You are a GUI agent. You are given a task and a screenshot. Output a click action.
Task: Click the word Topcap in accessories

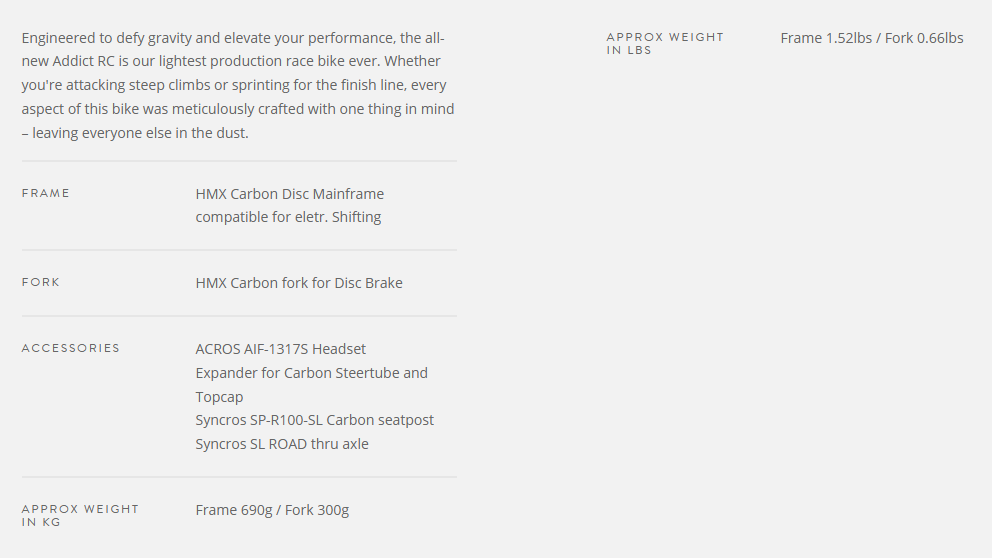point(219,397)
